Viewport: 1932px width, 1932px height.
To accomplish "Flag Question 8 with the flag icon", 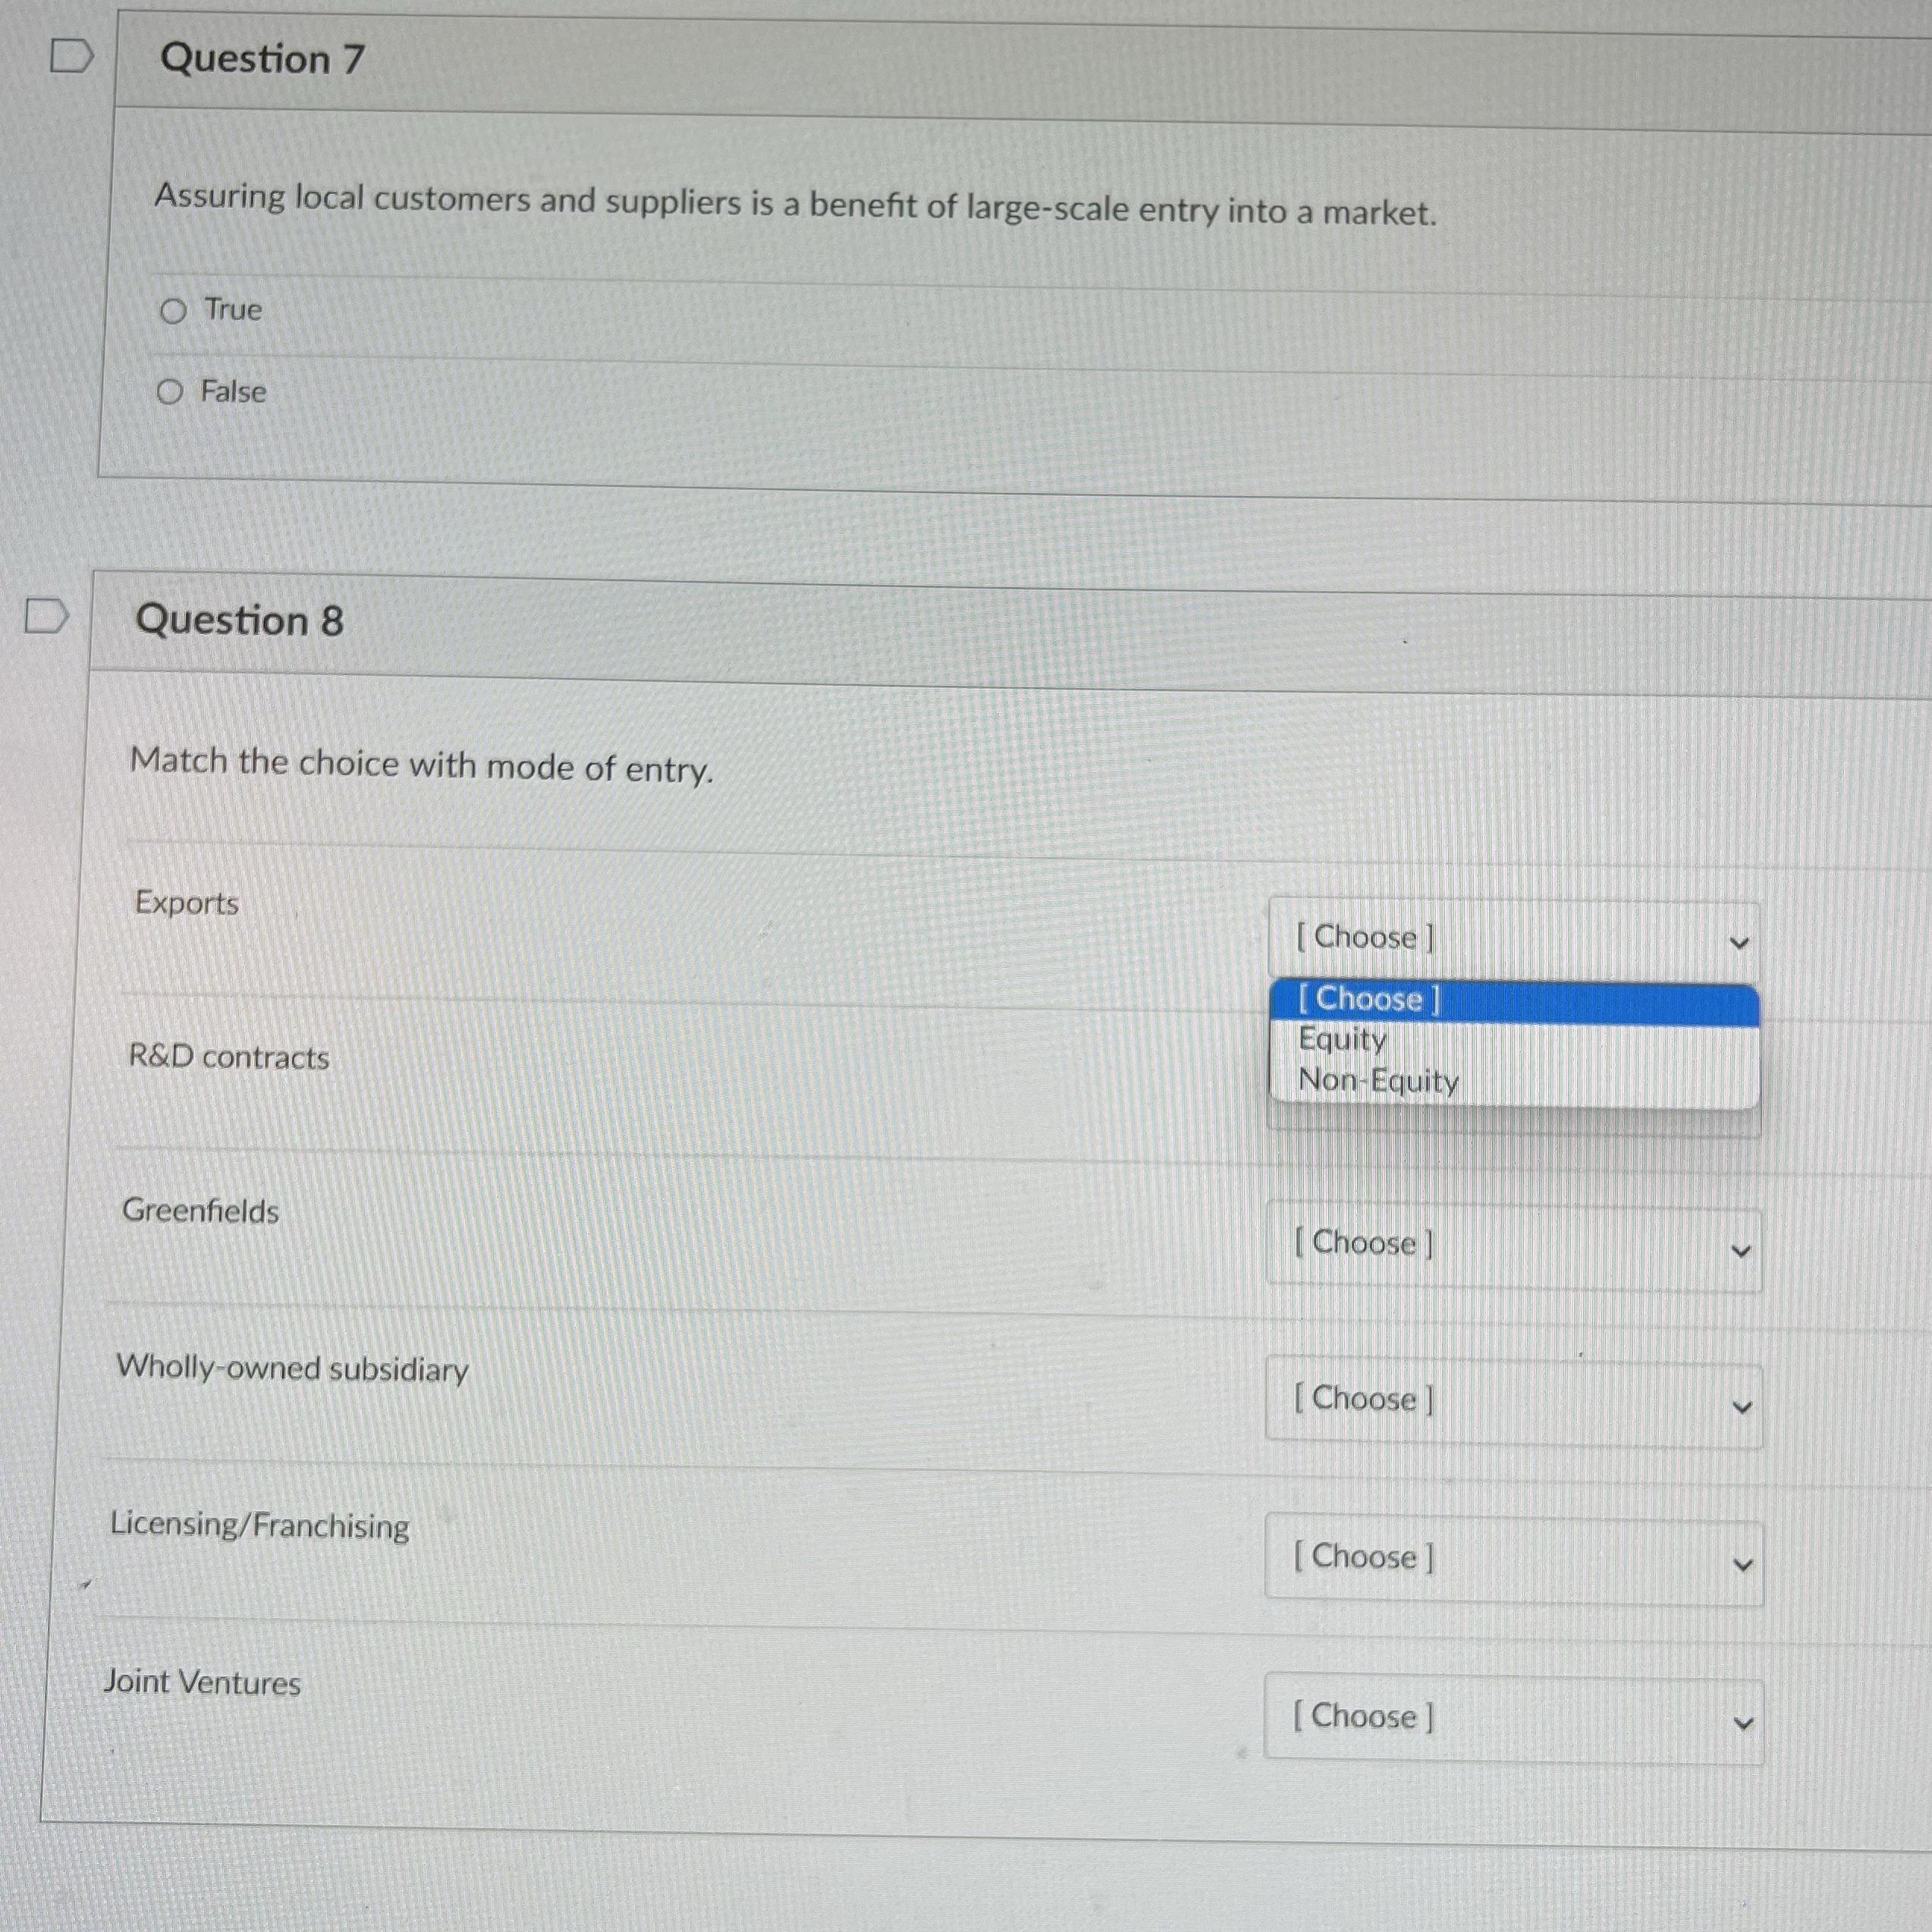I will (x=47, y=616).
